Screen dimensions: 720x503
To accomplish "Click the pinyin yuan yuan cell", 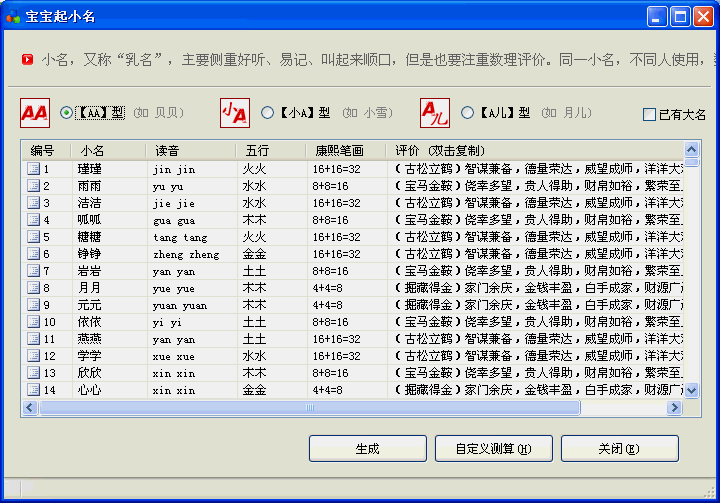I will tap(180, 305).
